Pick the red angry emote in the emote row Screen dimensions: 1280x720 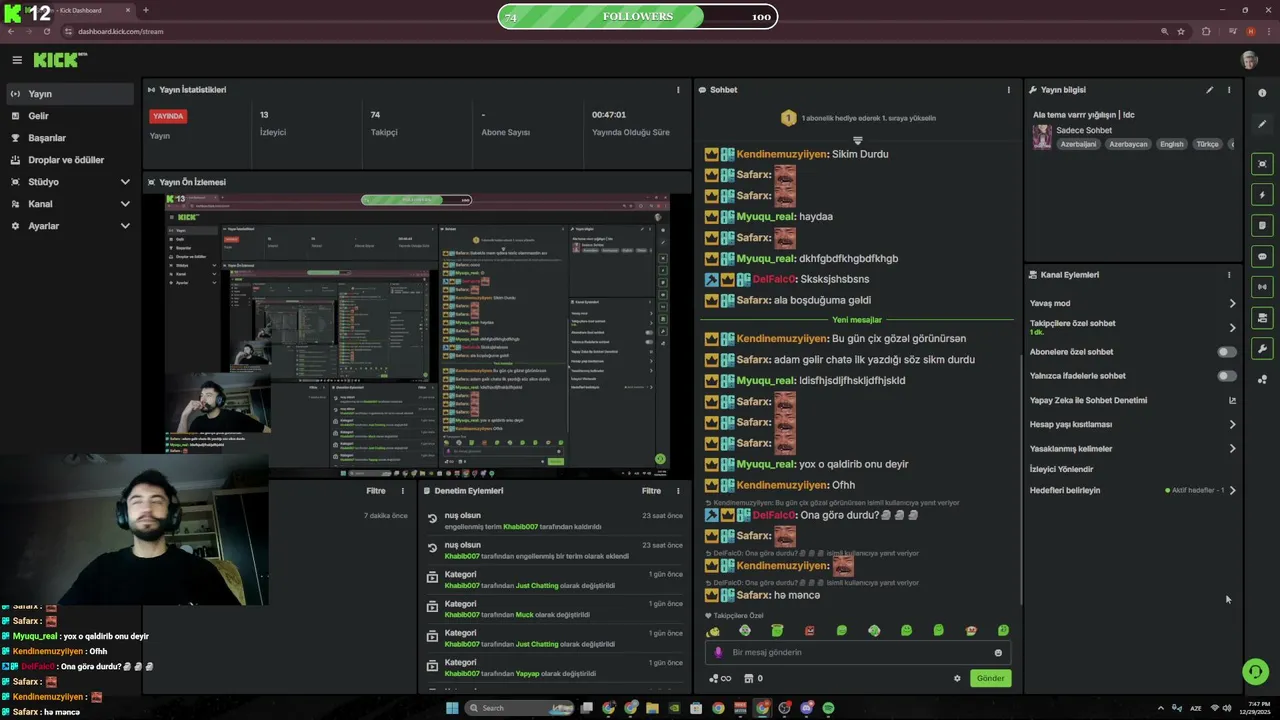click(809, 631)
